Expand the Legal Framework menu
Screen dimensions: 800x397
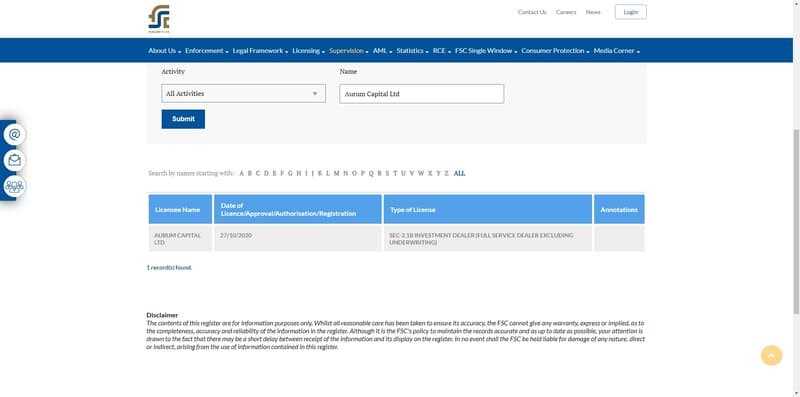click(260, 51)
